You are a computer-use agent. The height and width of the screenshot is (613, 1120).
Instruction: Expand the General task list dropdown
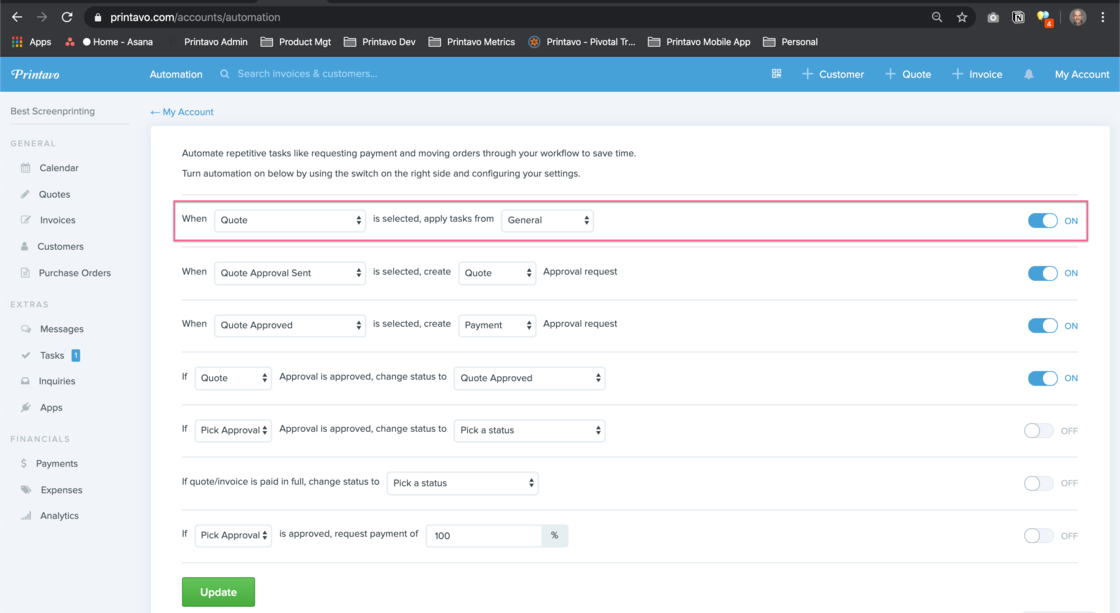coord(547,220)
